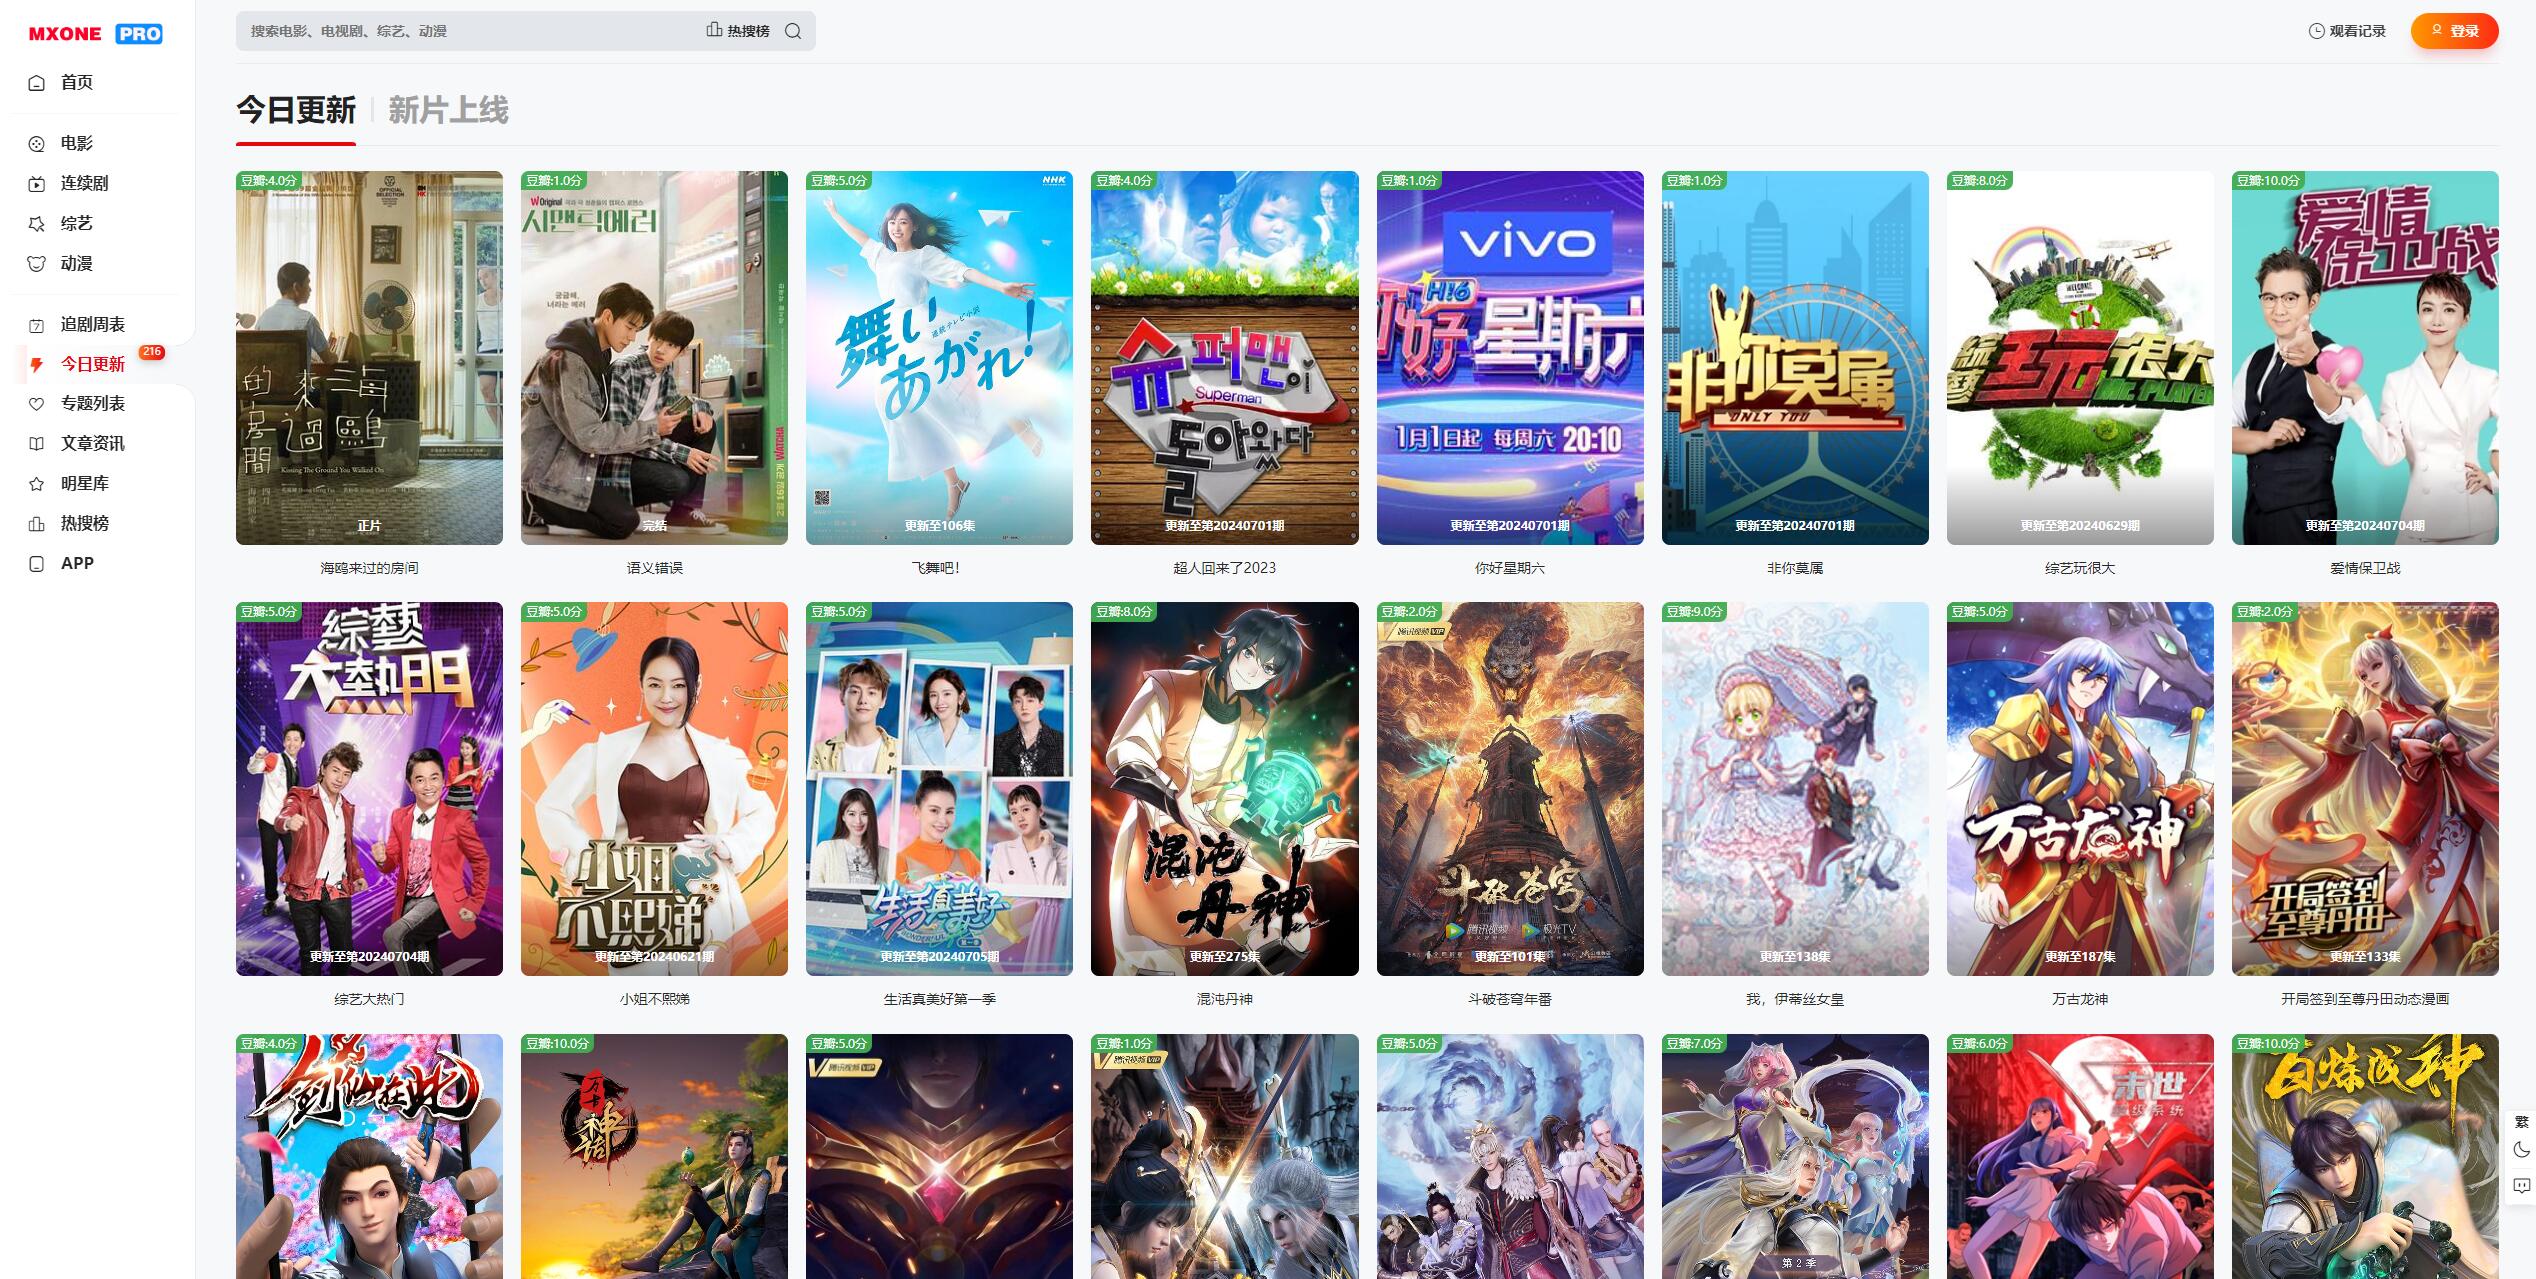This screenshot has height=1279, width=2536.
Task: Open the 观看记录 watch history link
Action: tap(2347, 31)
